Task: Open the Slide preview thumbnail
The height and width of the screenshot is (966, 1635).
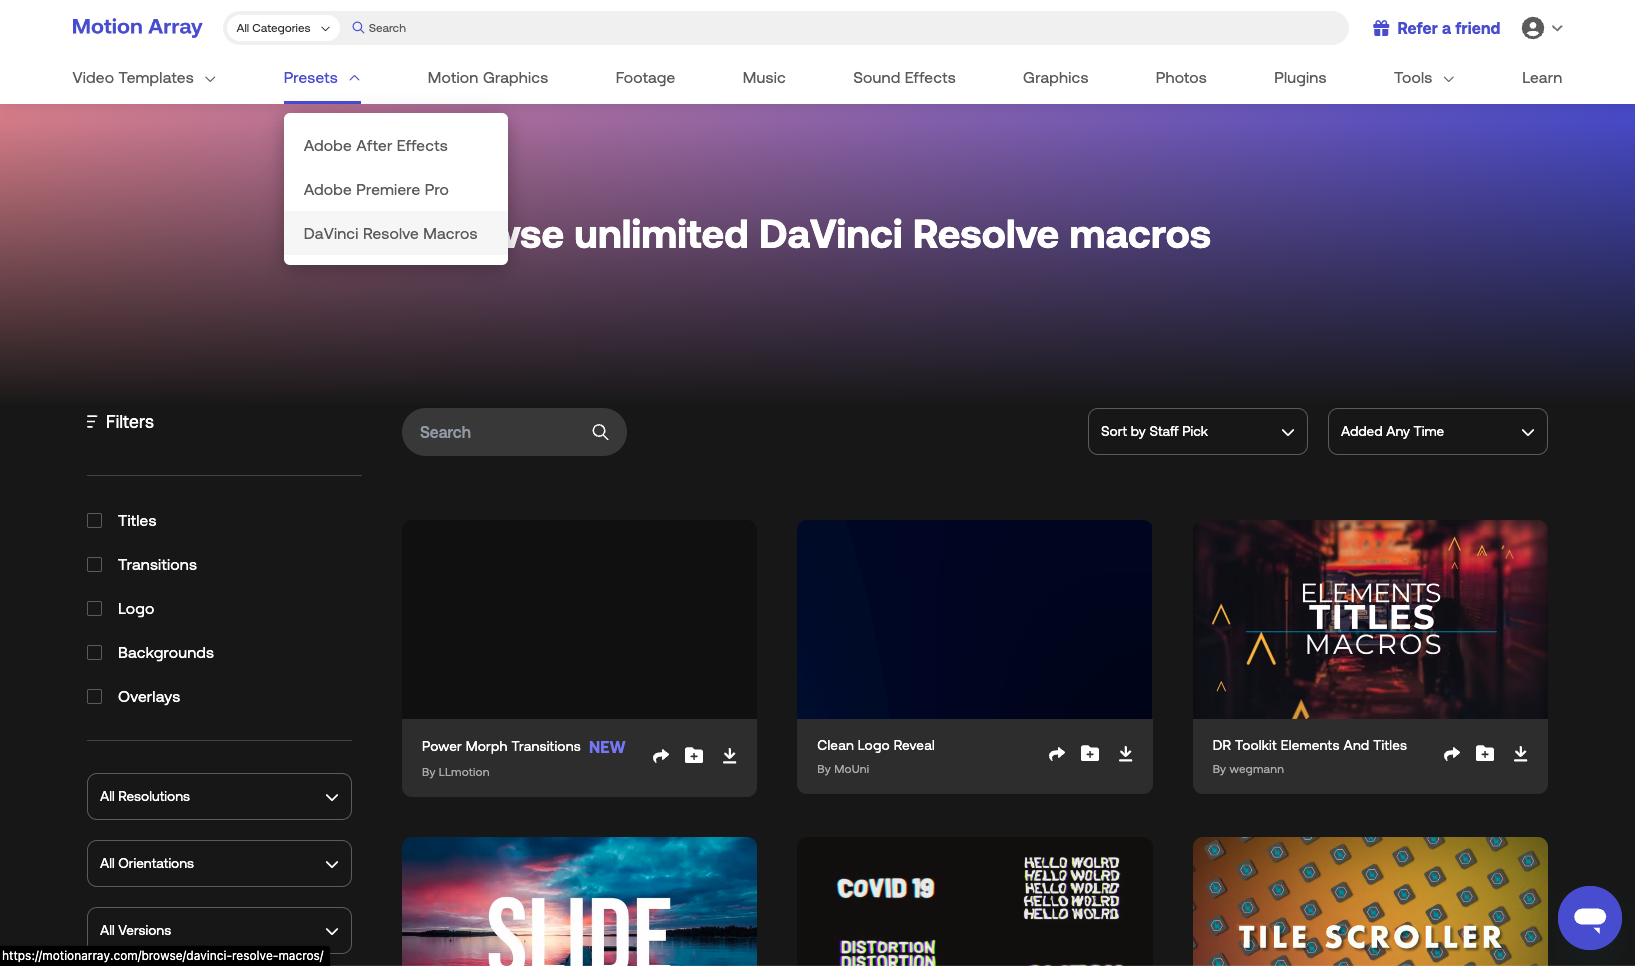Action: click(579, 901)
